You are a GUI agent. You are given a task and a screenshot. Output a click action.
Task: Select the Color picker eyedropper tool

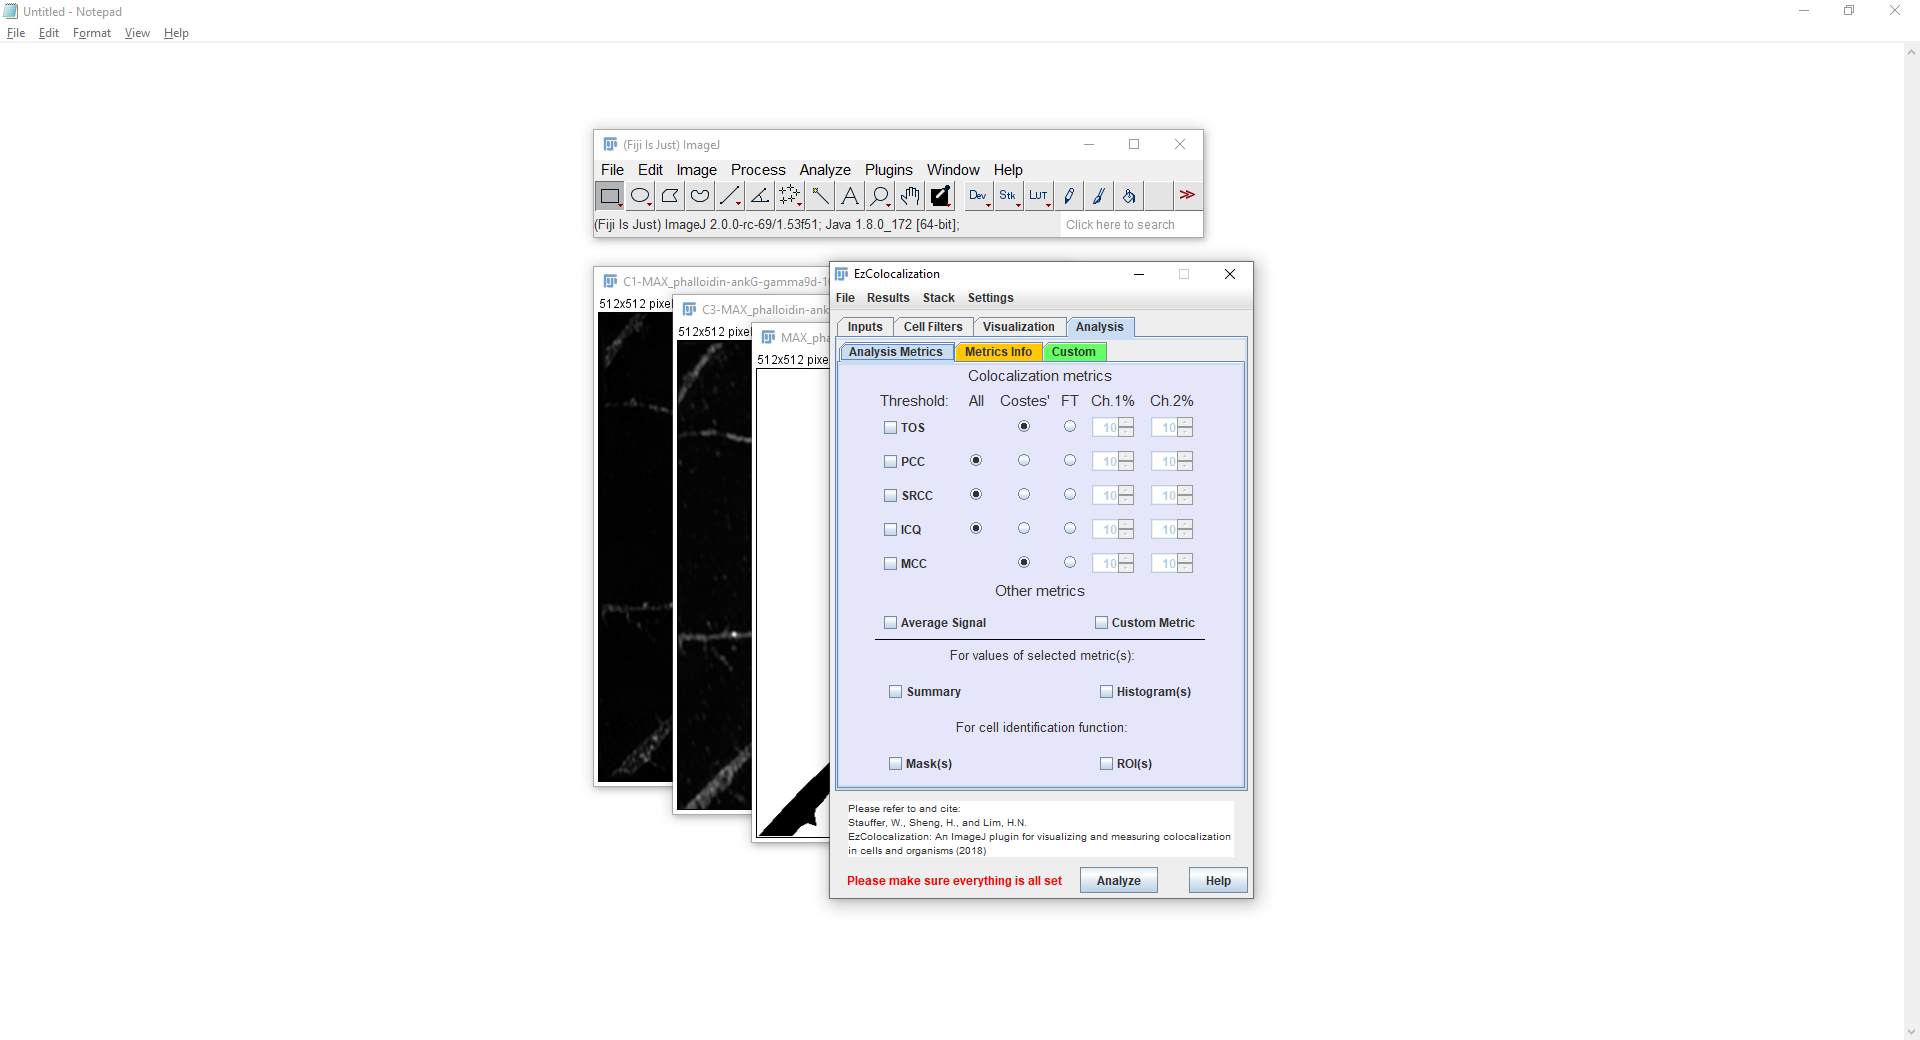pos(940,196)
